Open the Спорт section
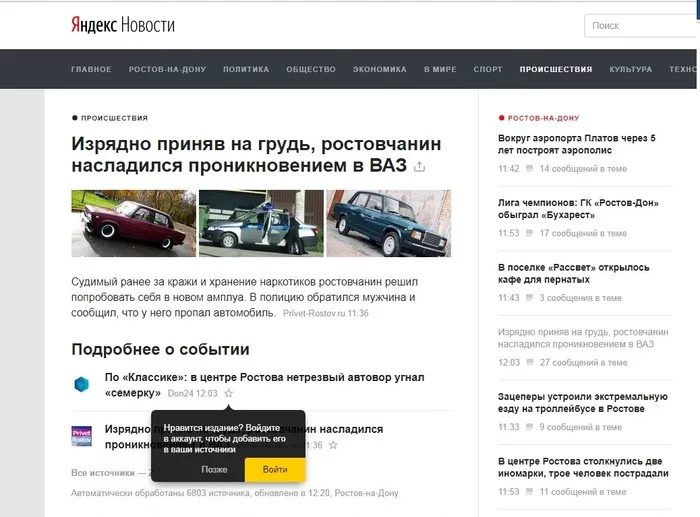 tap(488, 69)
